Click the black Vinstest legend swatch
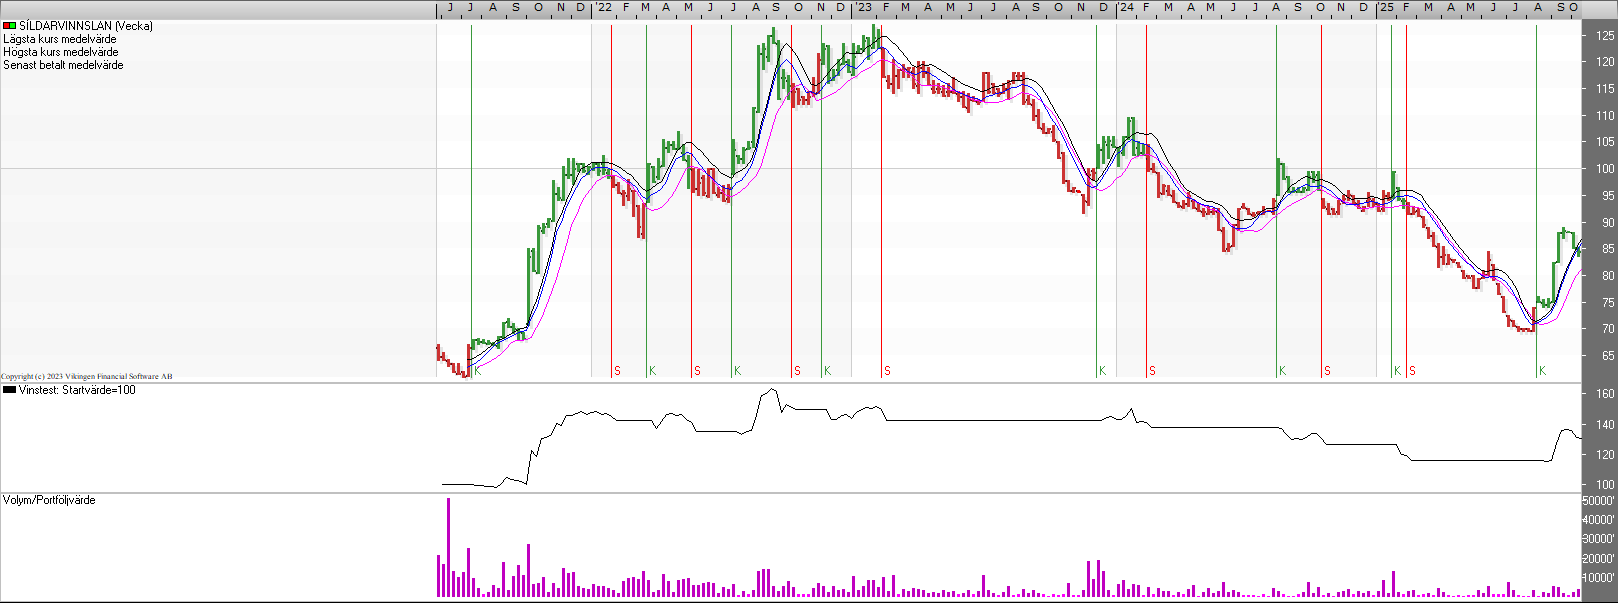This screenshot has width=1618, height=603. pos(9,390)
